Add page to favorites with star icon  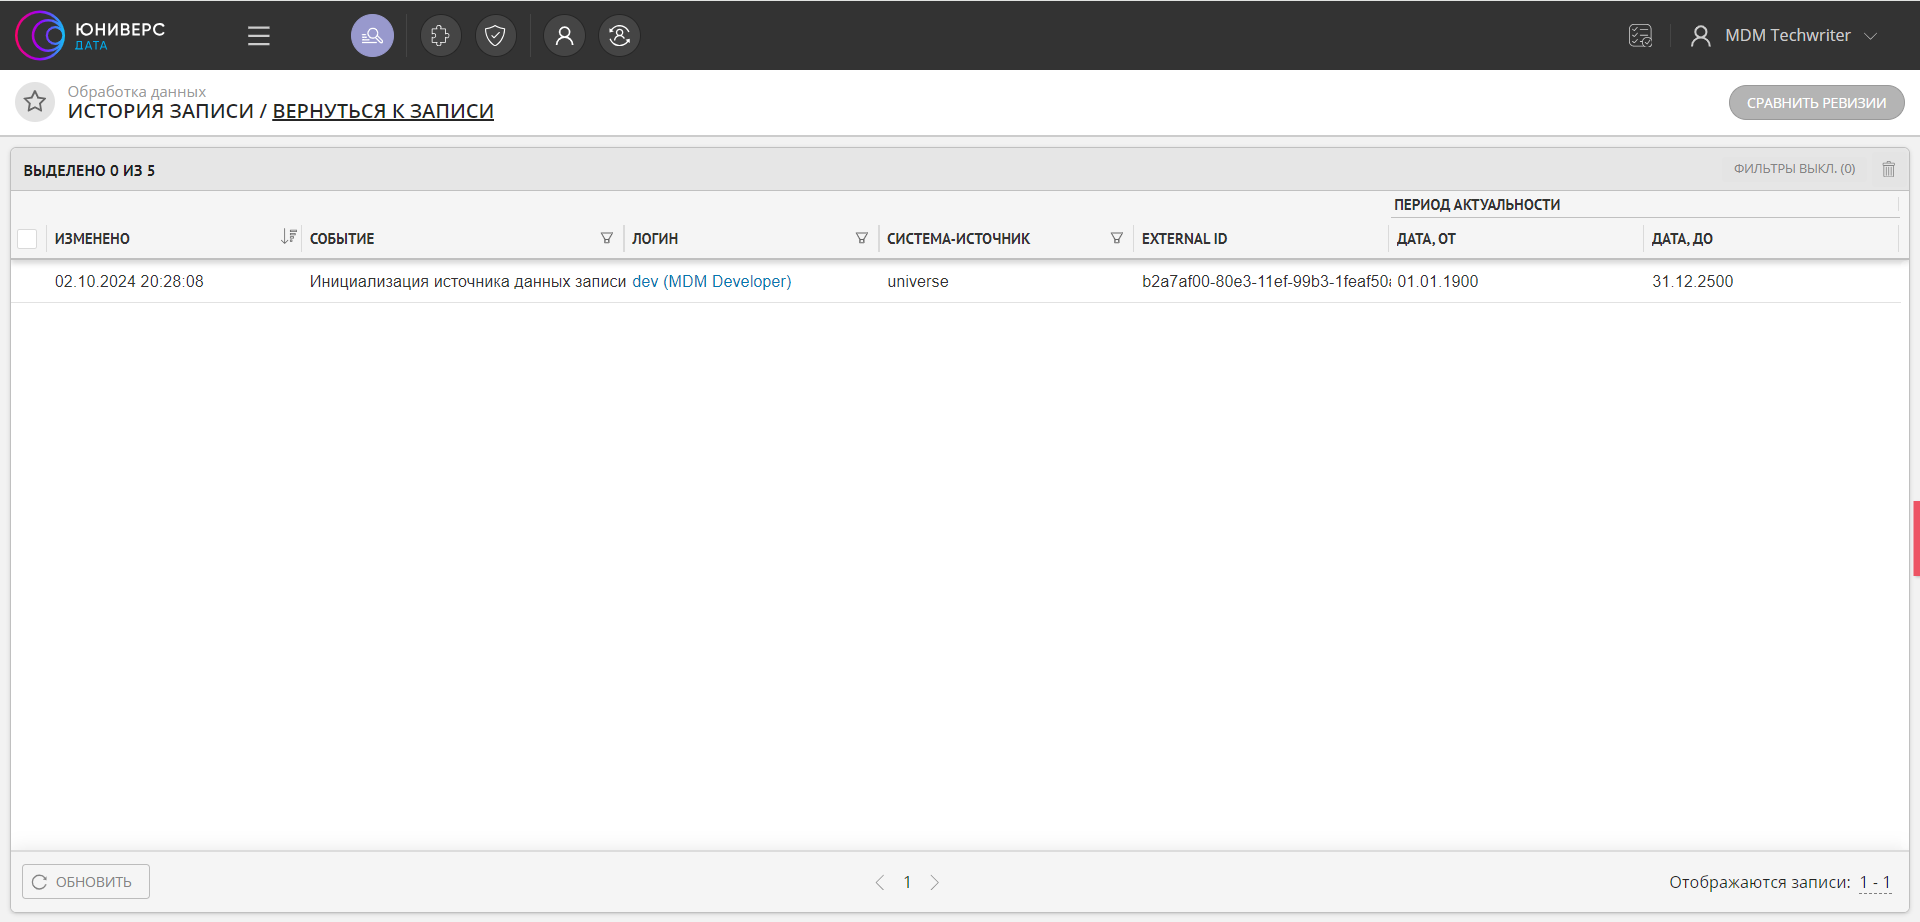35,101
